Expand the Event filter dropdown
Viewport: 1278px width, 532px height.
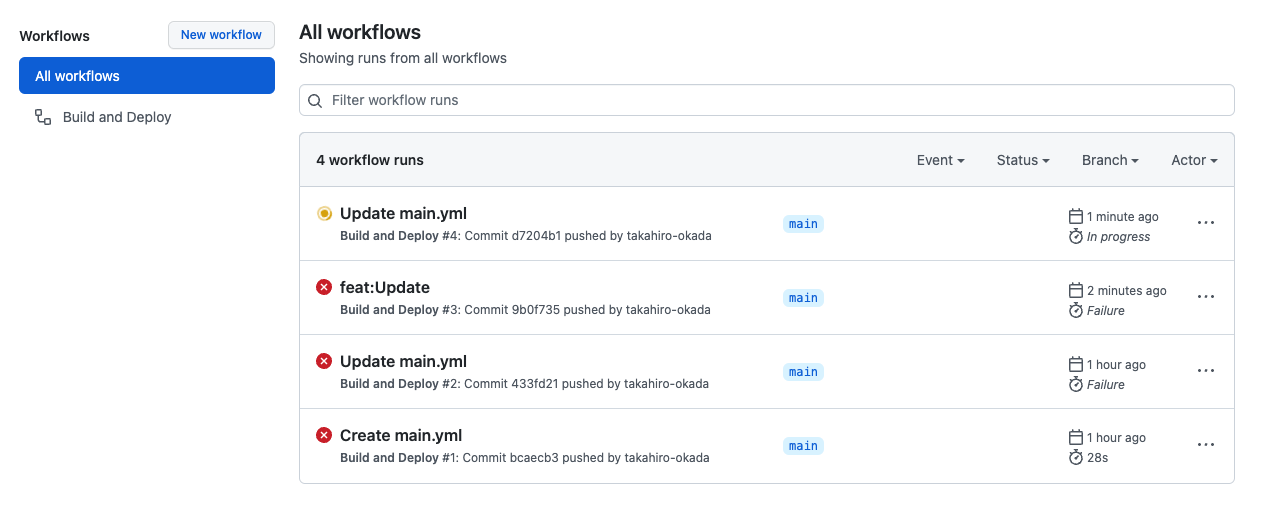[940, 160]
